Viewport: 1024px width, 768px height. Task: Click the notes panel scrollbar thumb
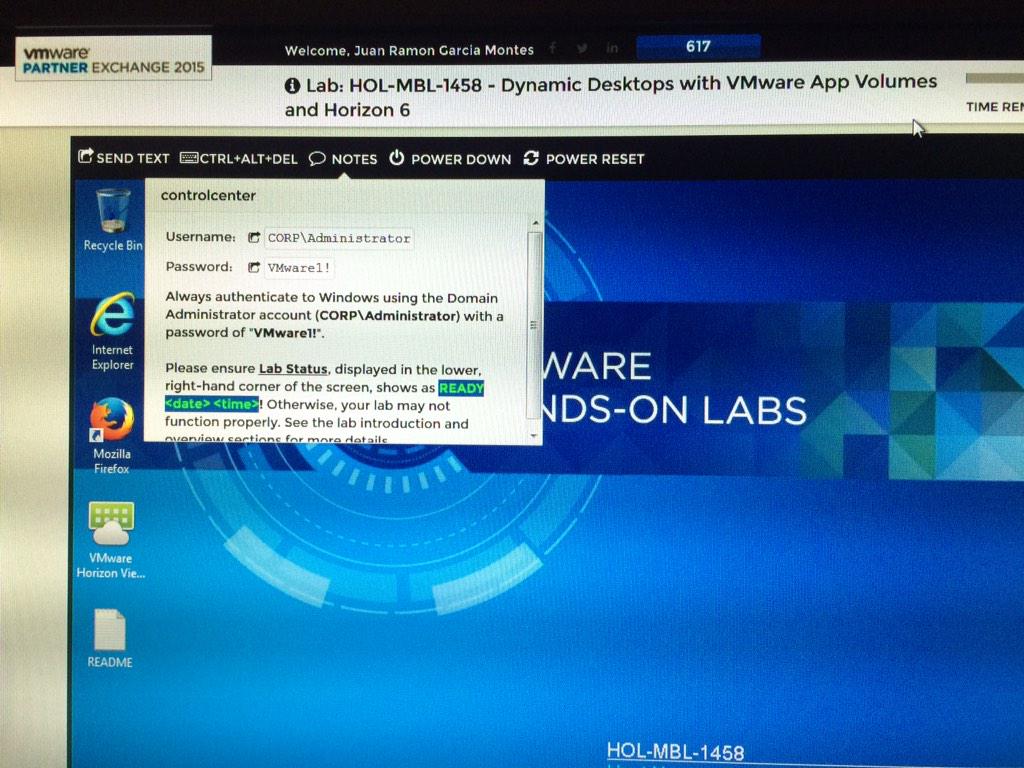pos(534,325)
